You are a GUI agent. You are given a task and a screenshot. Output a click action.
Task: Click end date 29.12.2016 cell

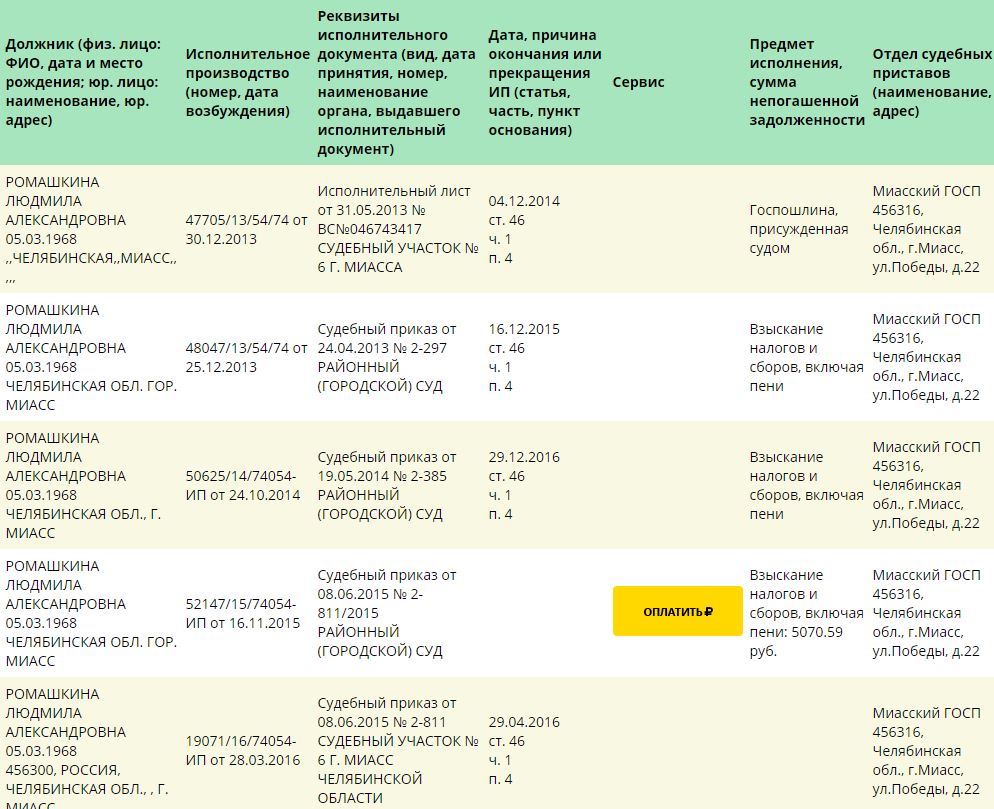point(524,486)
